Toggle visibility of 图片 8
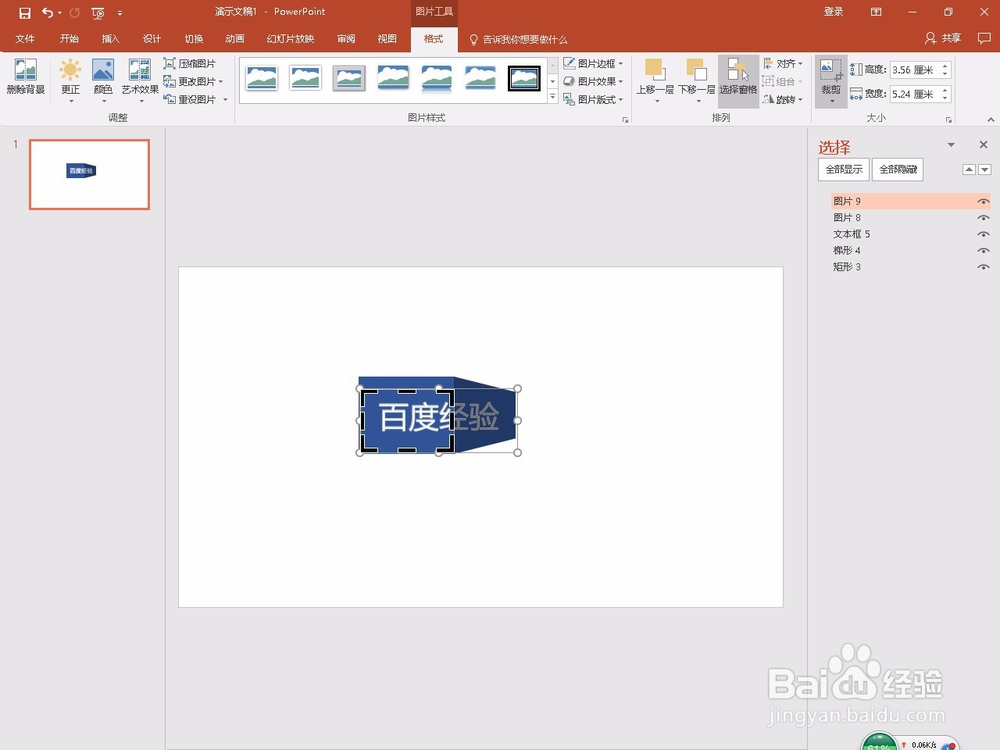The image size is (1000, 750). pyautogui.click(x=983, y=218)
